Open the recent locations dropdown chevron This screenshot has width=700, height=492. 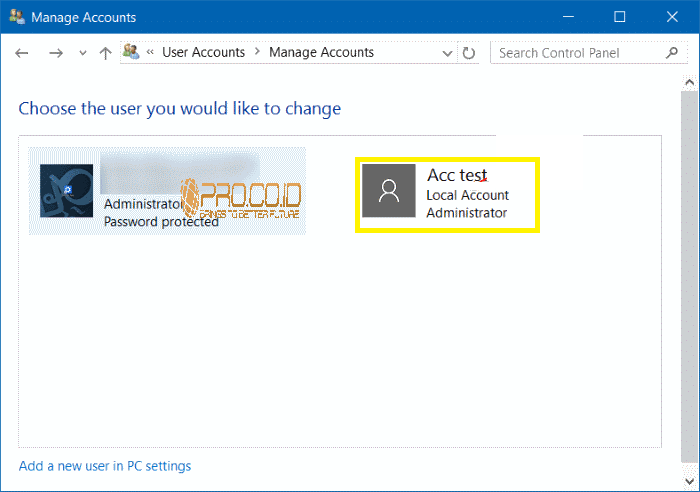(83, 53)
